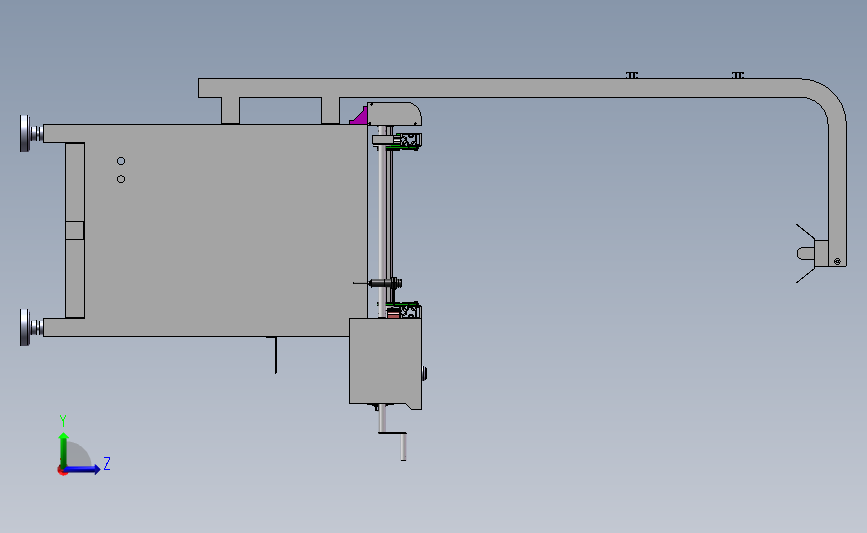The height and width of the screenshot is (533, 867).
Task: Select the upper small circular hole on the panel
Action: click(121, 161)
